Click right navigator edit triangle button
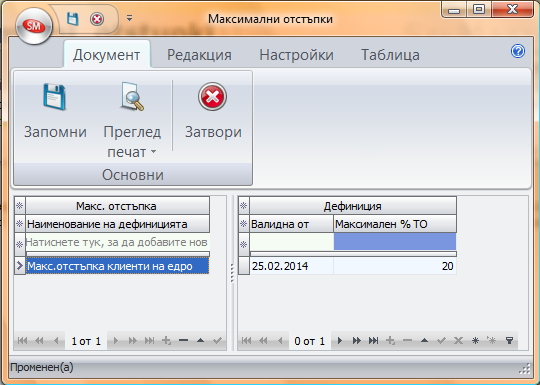The image size is (540, 385). click(x=424, y=341)
